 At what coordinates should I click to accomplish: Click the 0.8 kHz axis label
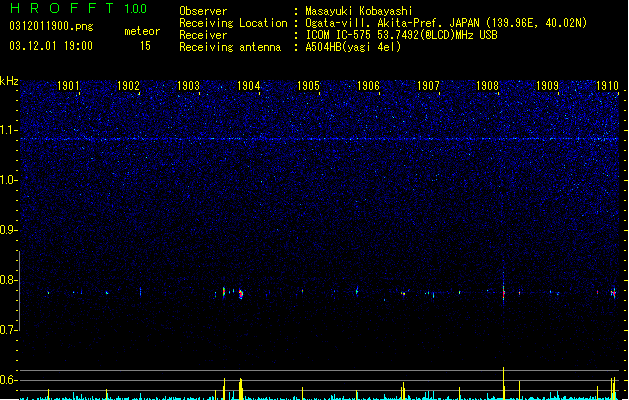[9, 280]
